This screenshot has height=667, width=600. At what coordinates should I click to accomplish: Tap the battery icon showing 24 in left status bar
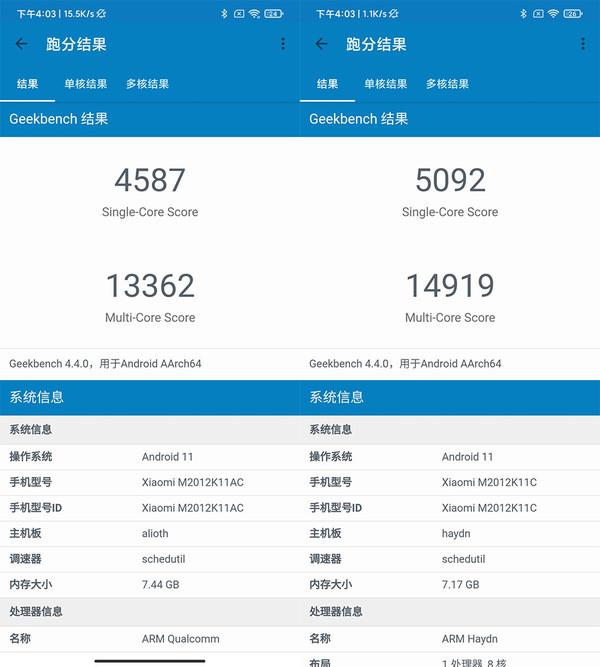point(273,14)
